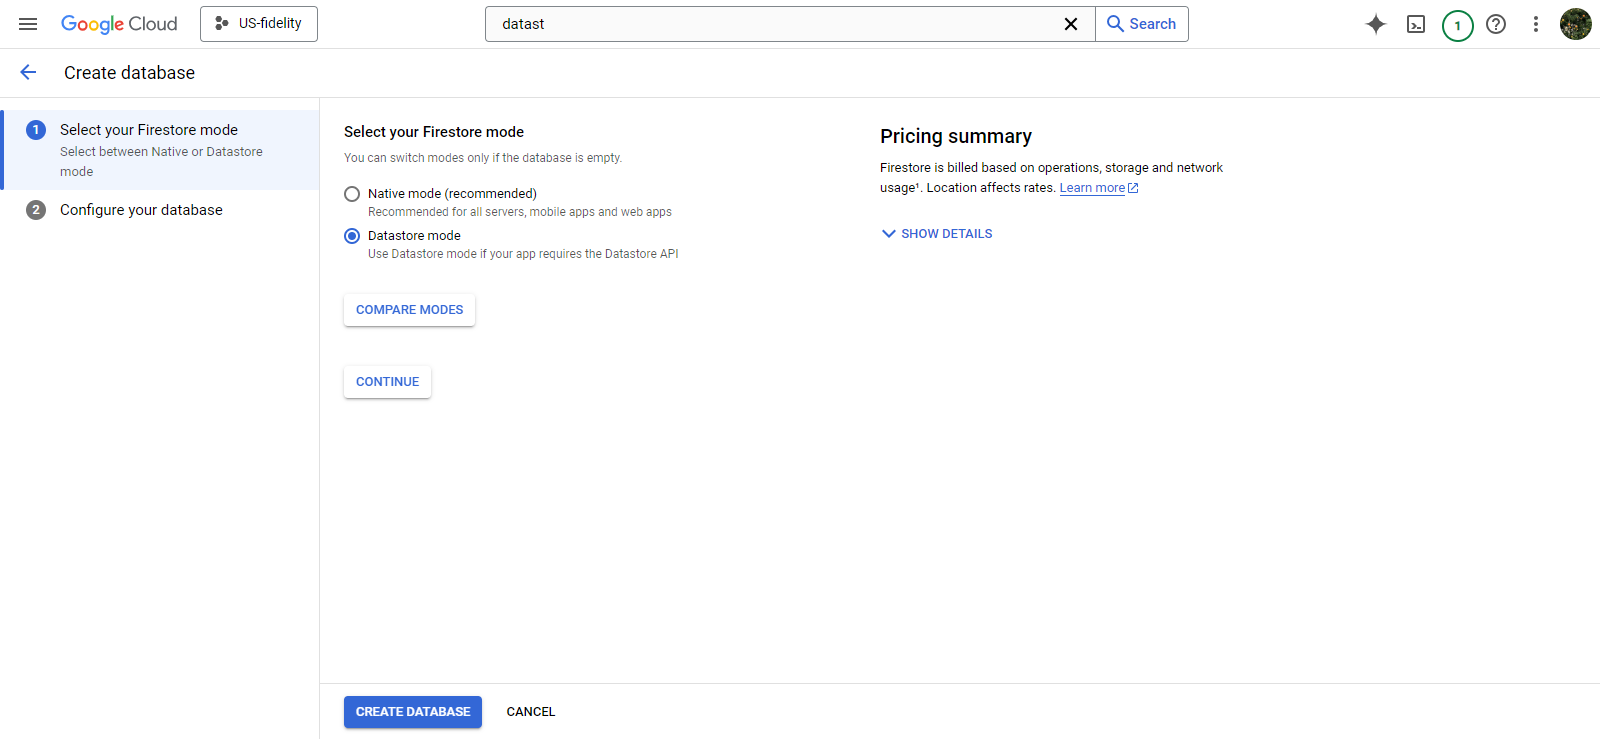Click the Compare Modes button
The image size is (1600, 739).
(x=409, y=310)
